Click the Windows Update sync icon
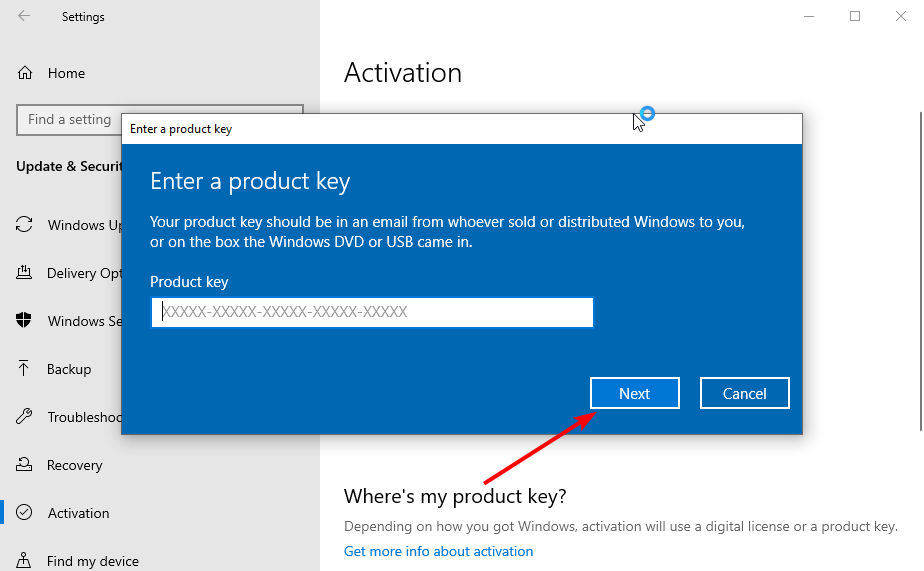Viewport: 924px width, 571px height. coord(25,225)
